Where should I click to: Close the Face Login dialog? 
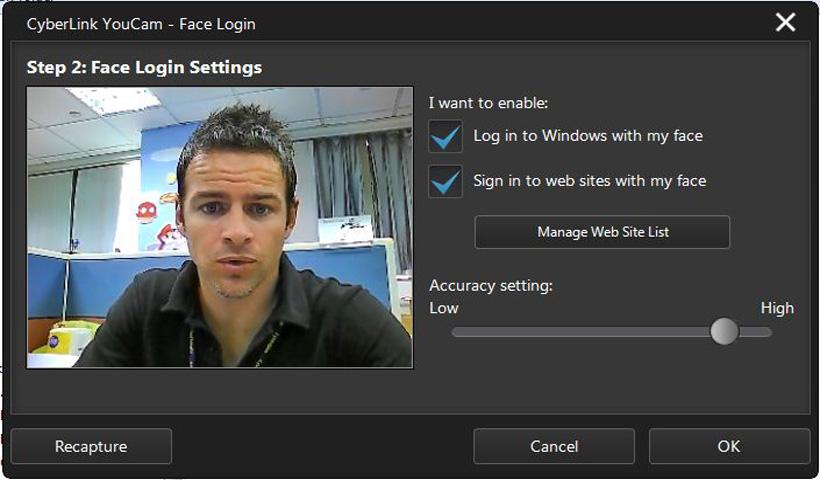click(x=785, y=22)
